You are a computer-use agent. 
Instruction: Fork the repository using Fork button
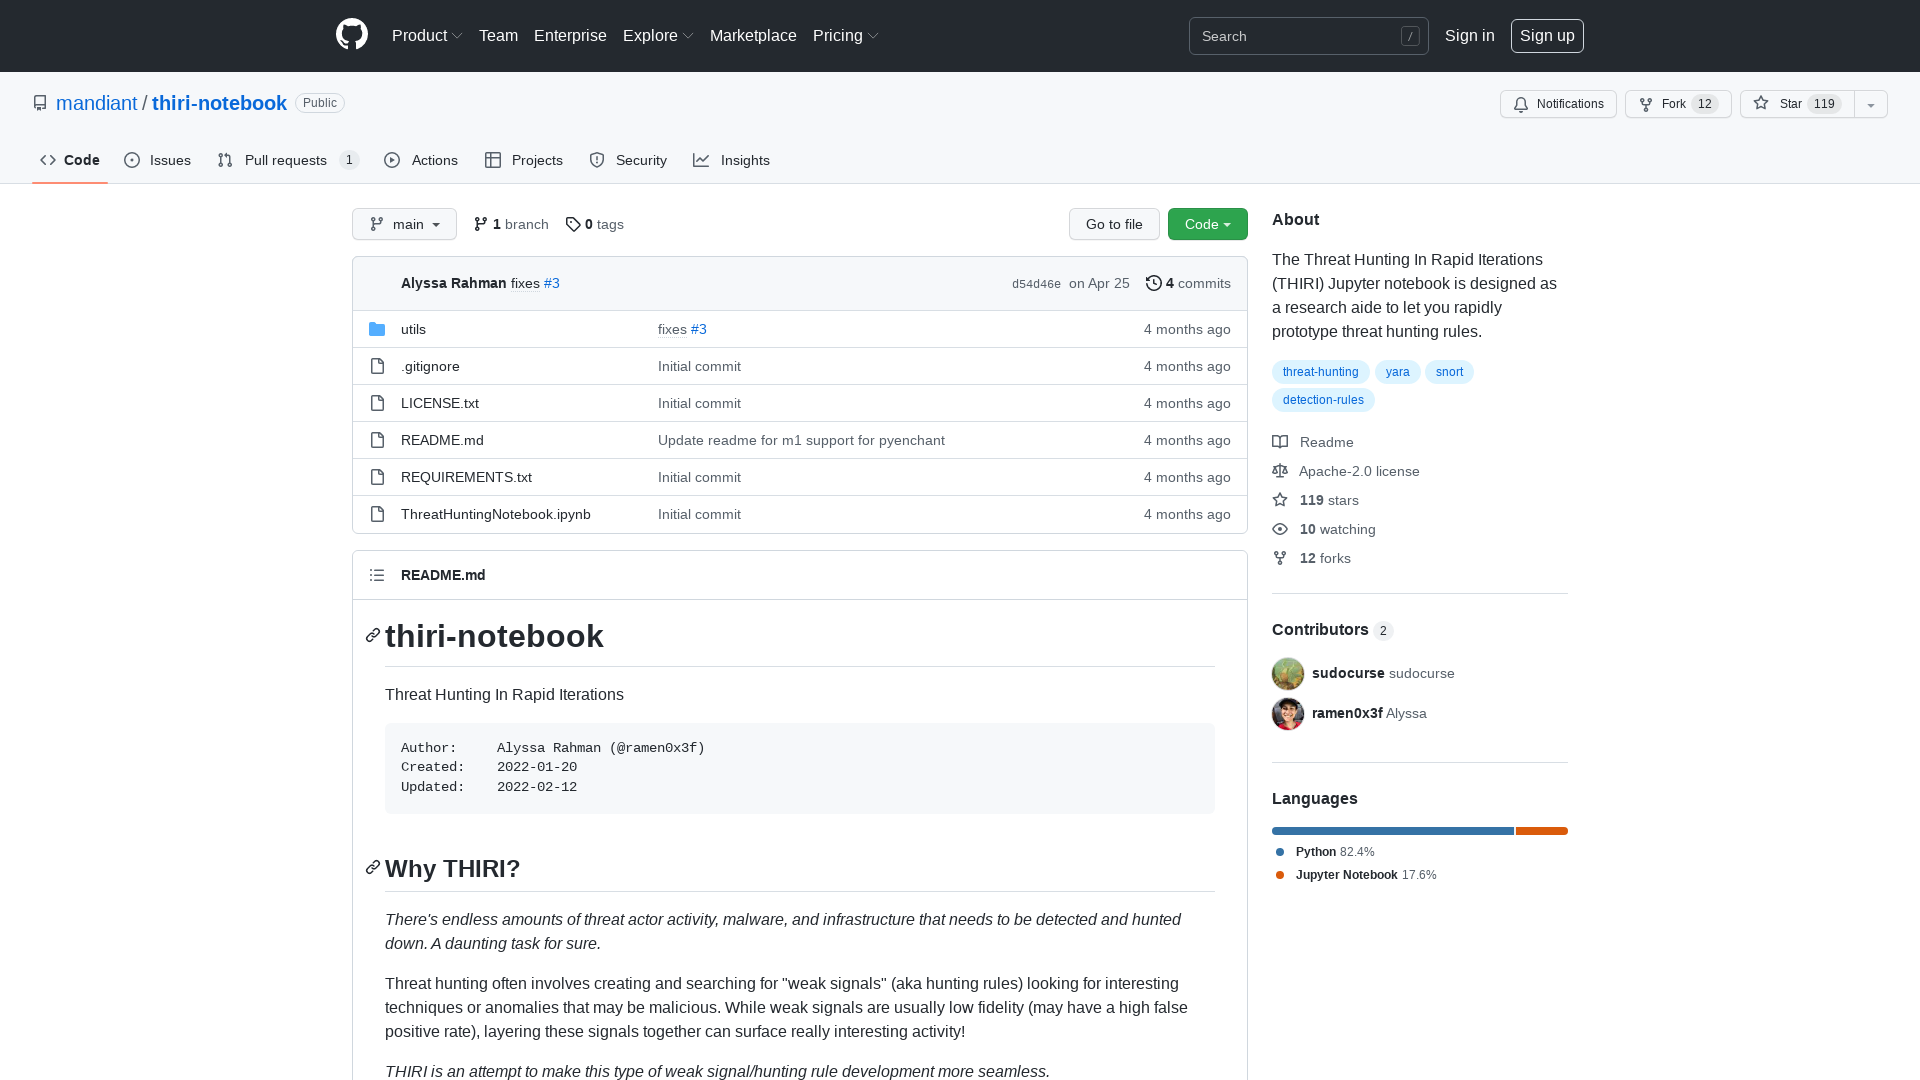coord(1678,104)
